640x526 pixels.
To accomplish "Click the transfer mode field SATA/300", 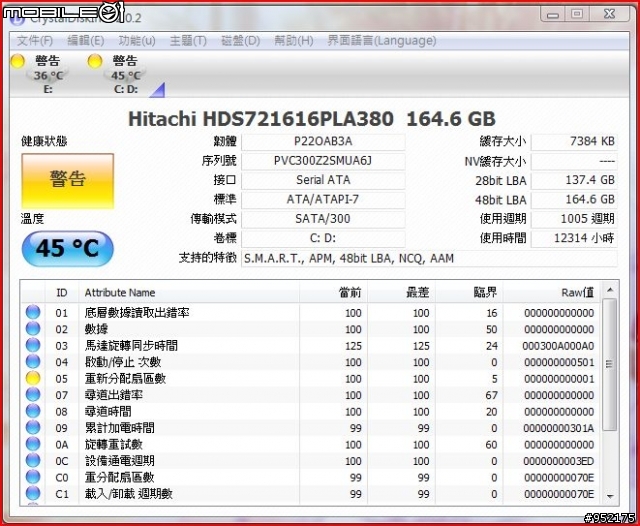I will coord(323,219).
